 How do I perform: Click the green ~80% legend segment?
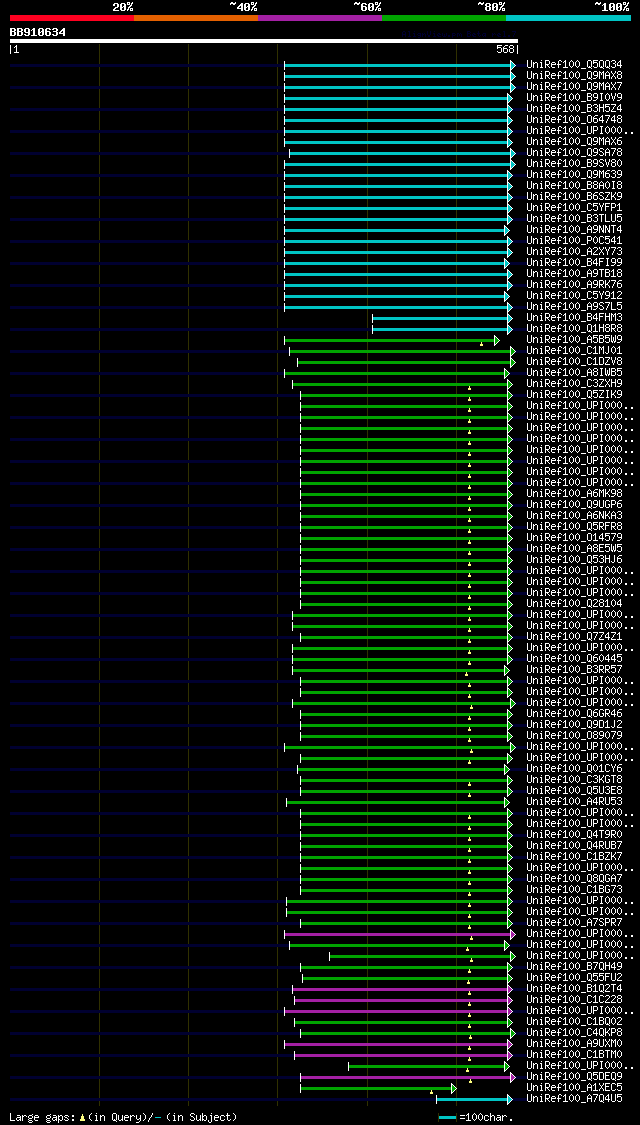click(x=444, y=17)
